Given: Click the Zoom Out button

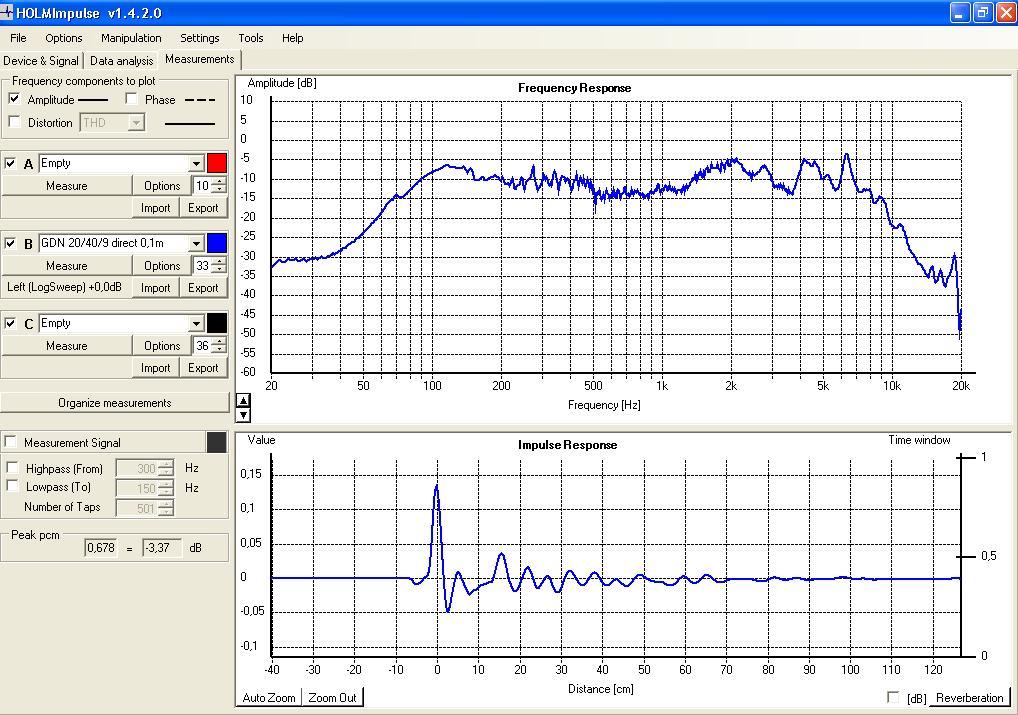Looking at the screenshot, I should tap(332, 697).
